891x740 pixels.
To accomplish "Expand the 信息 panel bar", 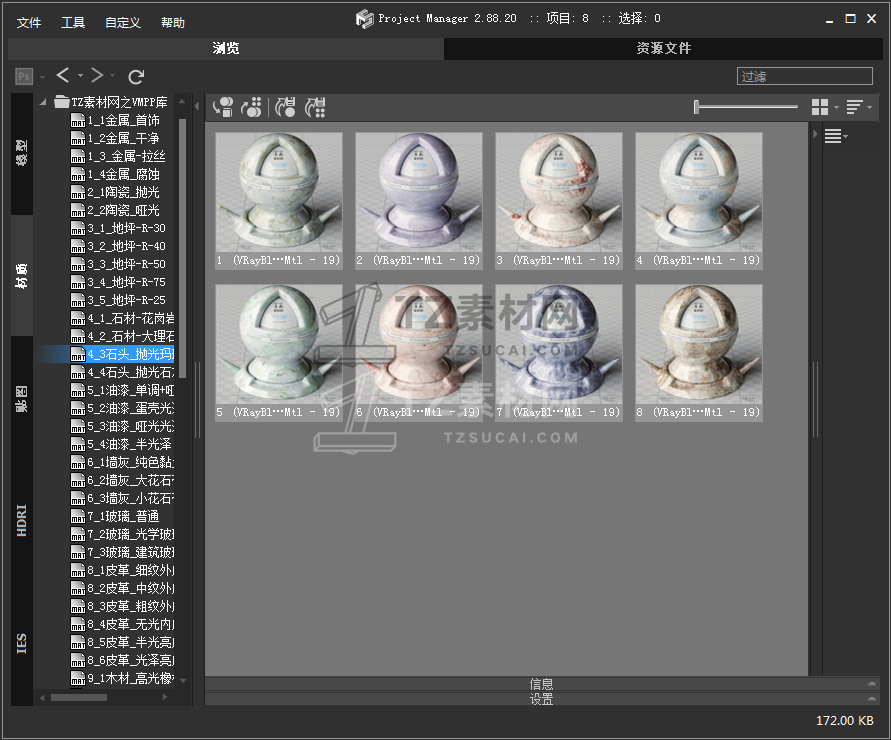I will pos(541,684).
